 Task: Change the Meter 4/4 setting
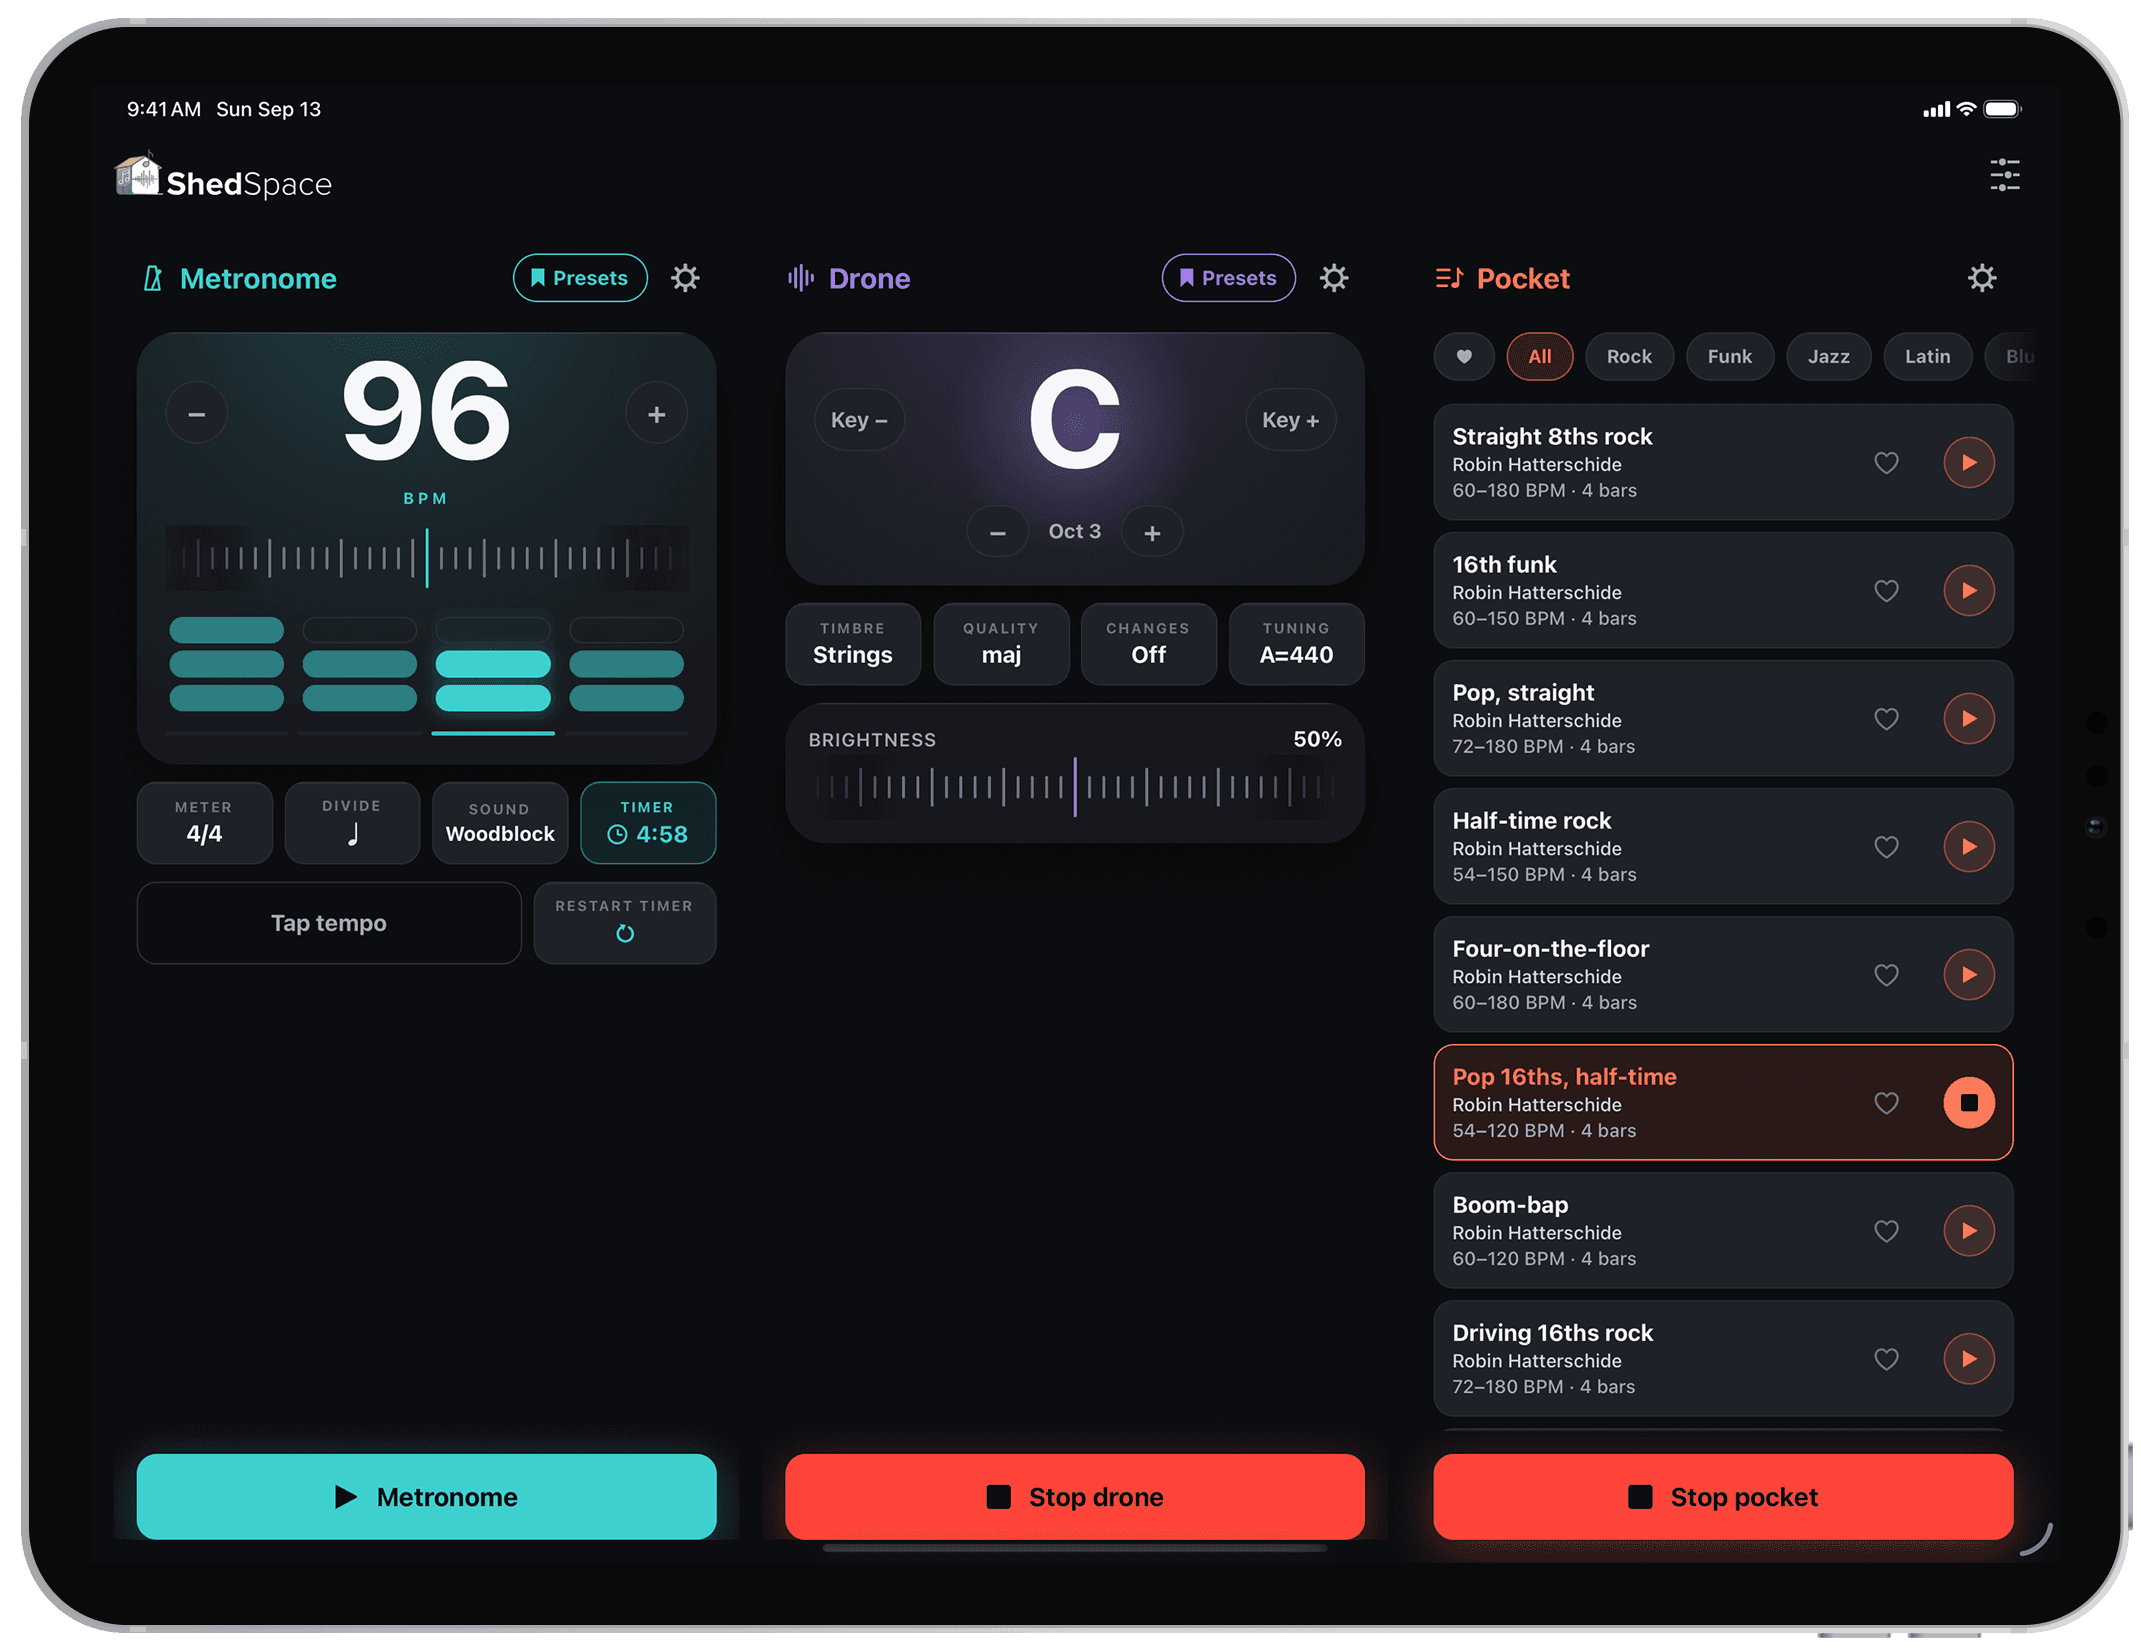(x=204, y=823)
